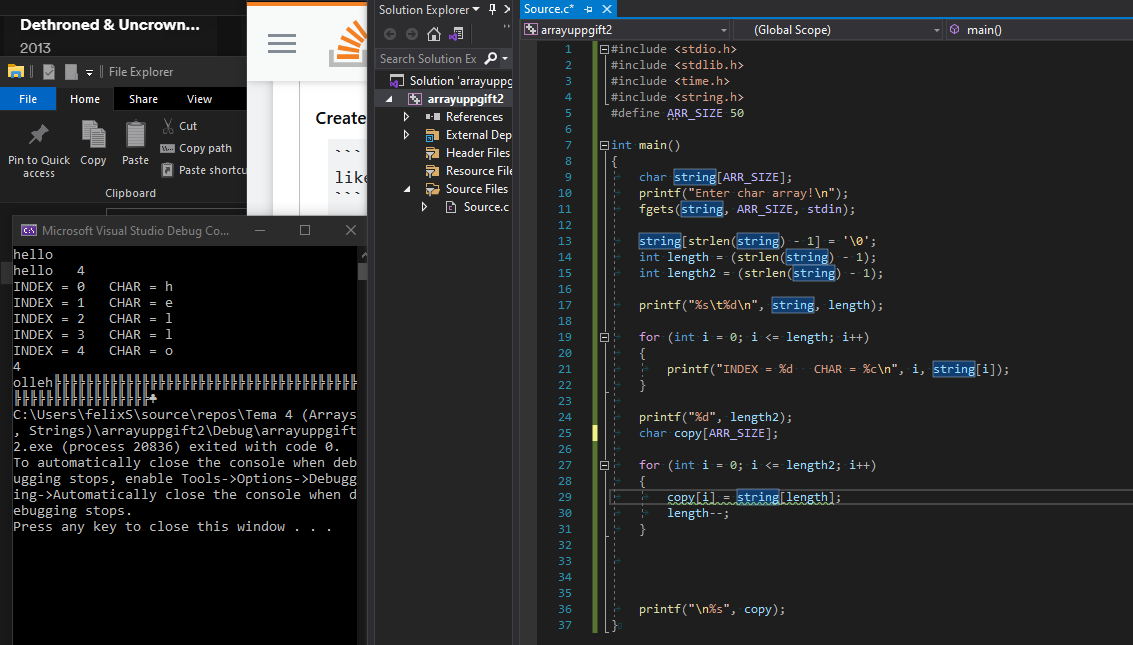Image resolution: width=1133 pixels, height=645 pixels.
Task: Open the arrayuppgift2 project scope dropdown
Action: point(626,30)
